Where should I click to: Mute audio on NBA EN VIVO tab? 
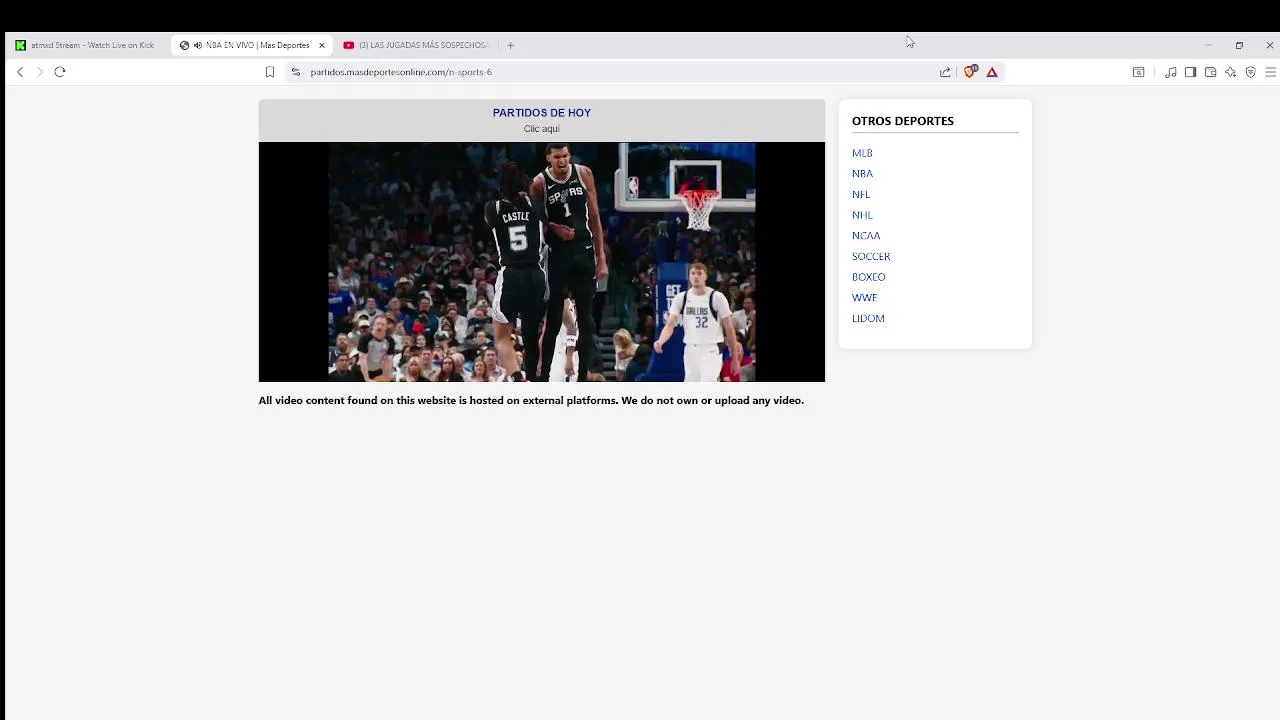[x=198, y=45]
